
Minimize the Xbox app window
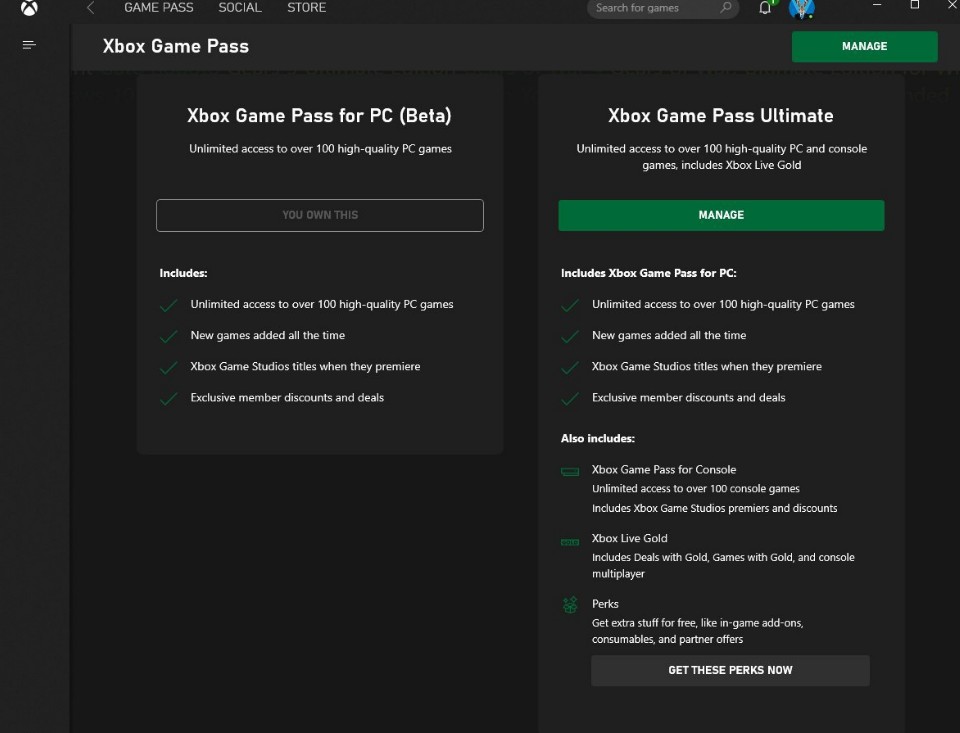click(x=876, y=5)
